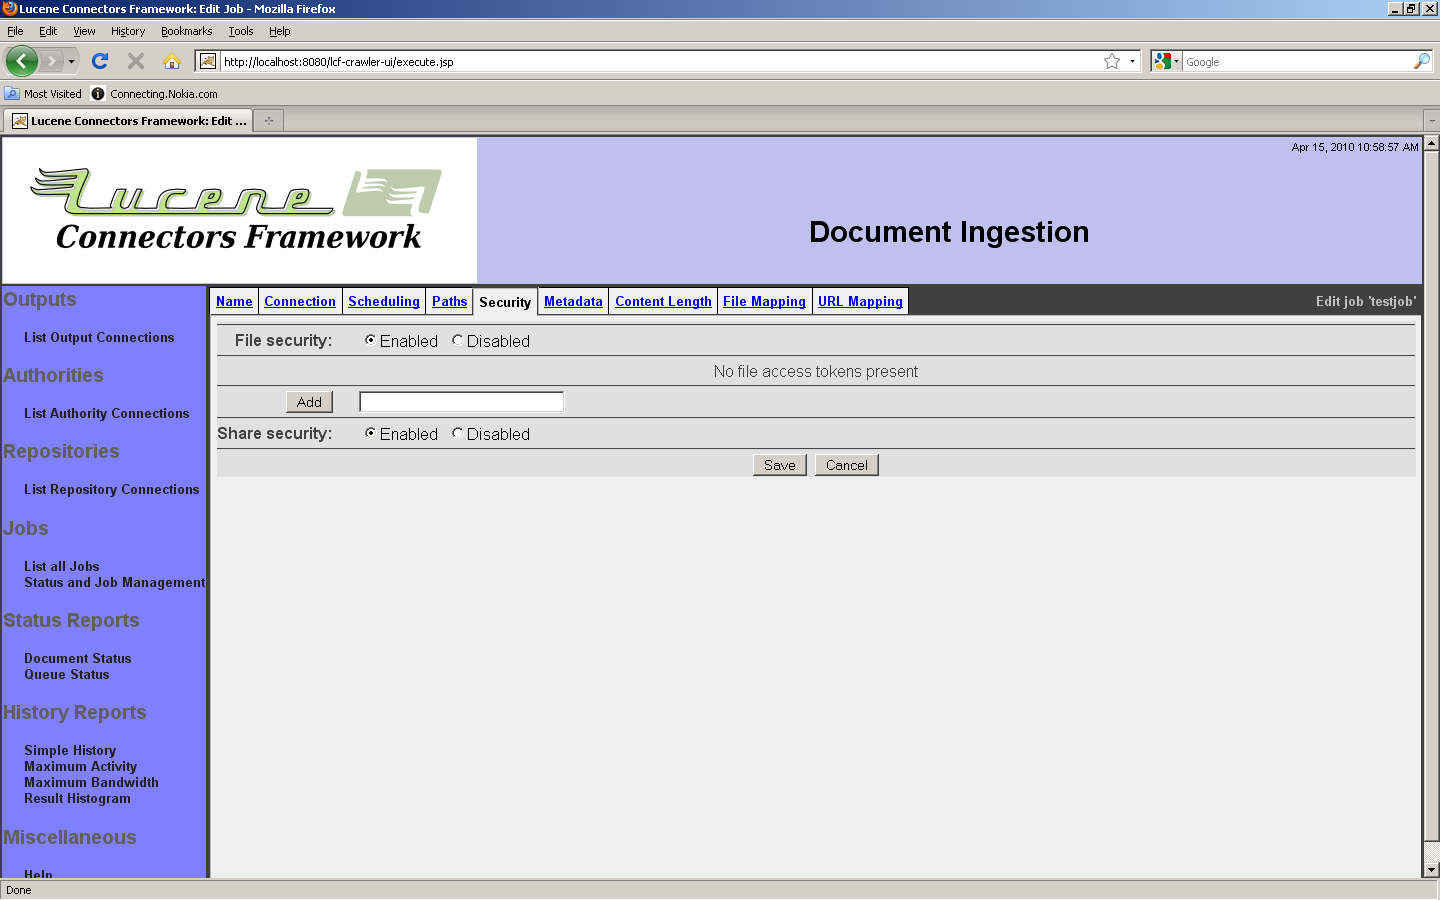The height and width of the screenshot is (900, 1440).
Task: Click the browser Back arrow button
Action: coord(21,61)
